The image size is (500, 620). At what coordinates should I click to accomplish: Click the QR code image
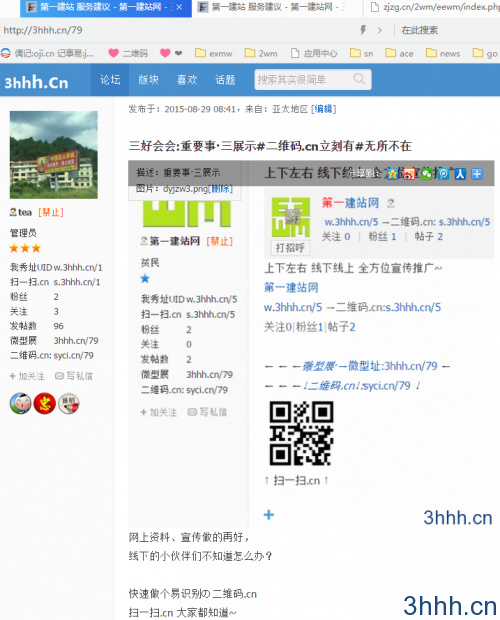tap(302, 433)
